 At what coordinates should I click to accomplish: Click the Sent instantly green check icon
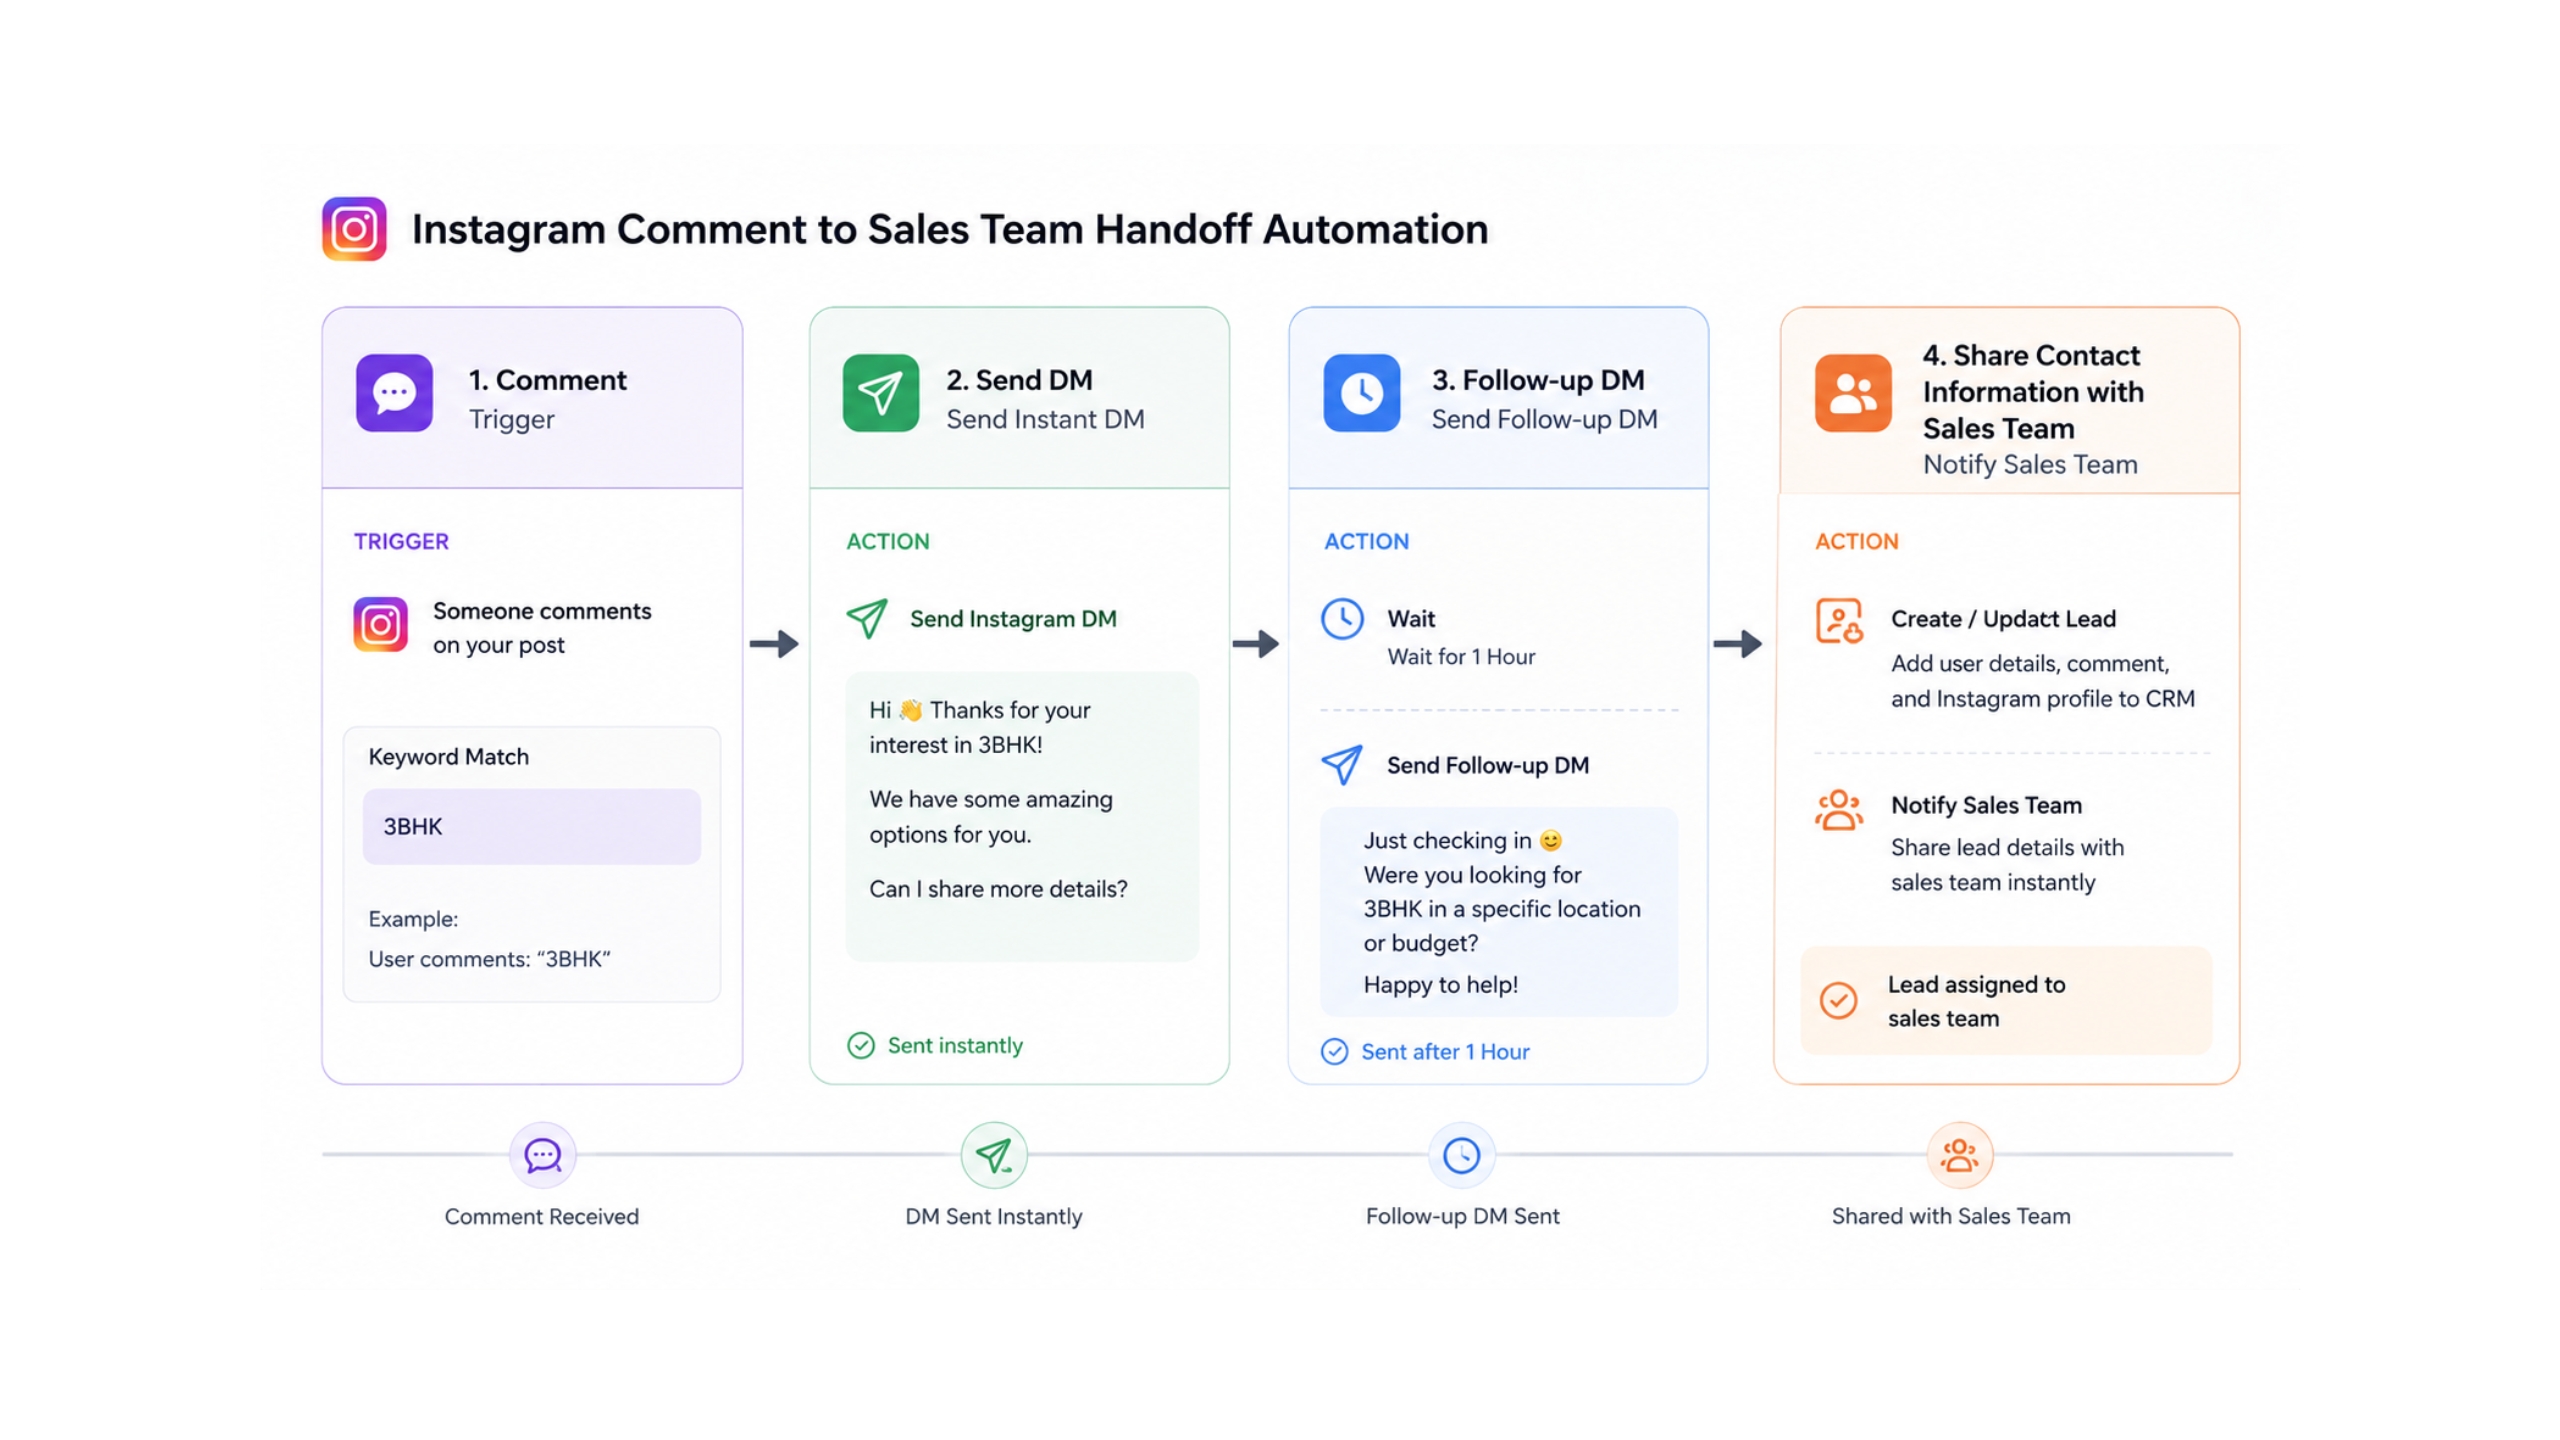pyautogui.click(x=860, y=1046)
